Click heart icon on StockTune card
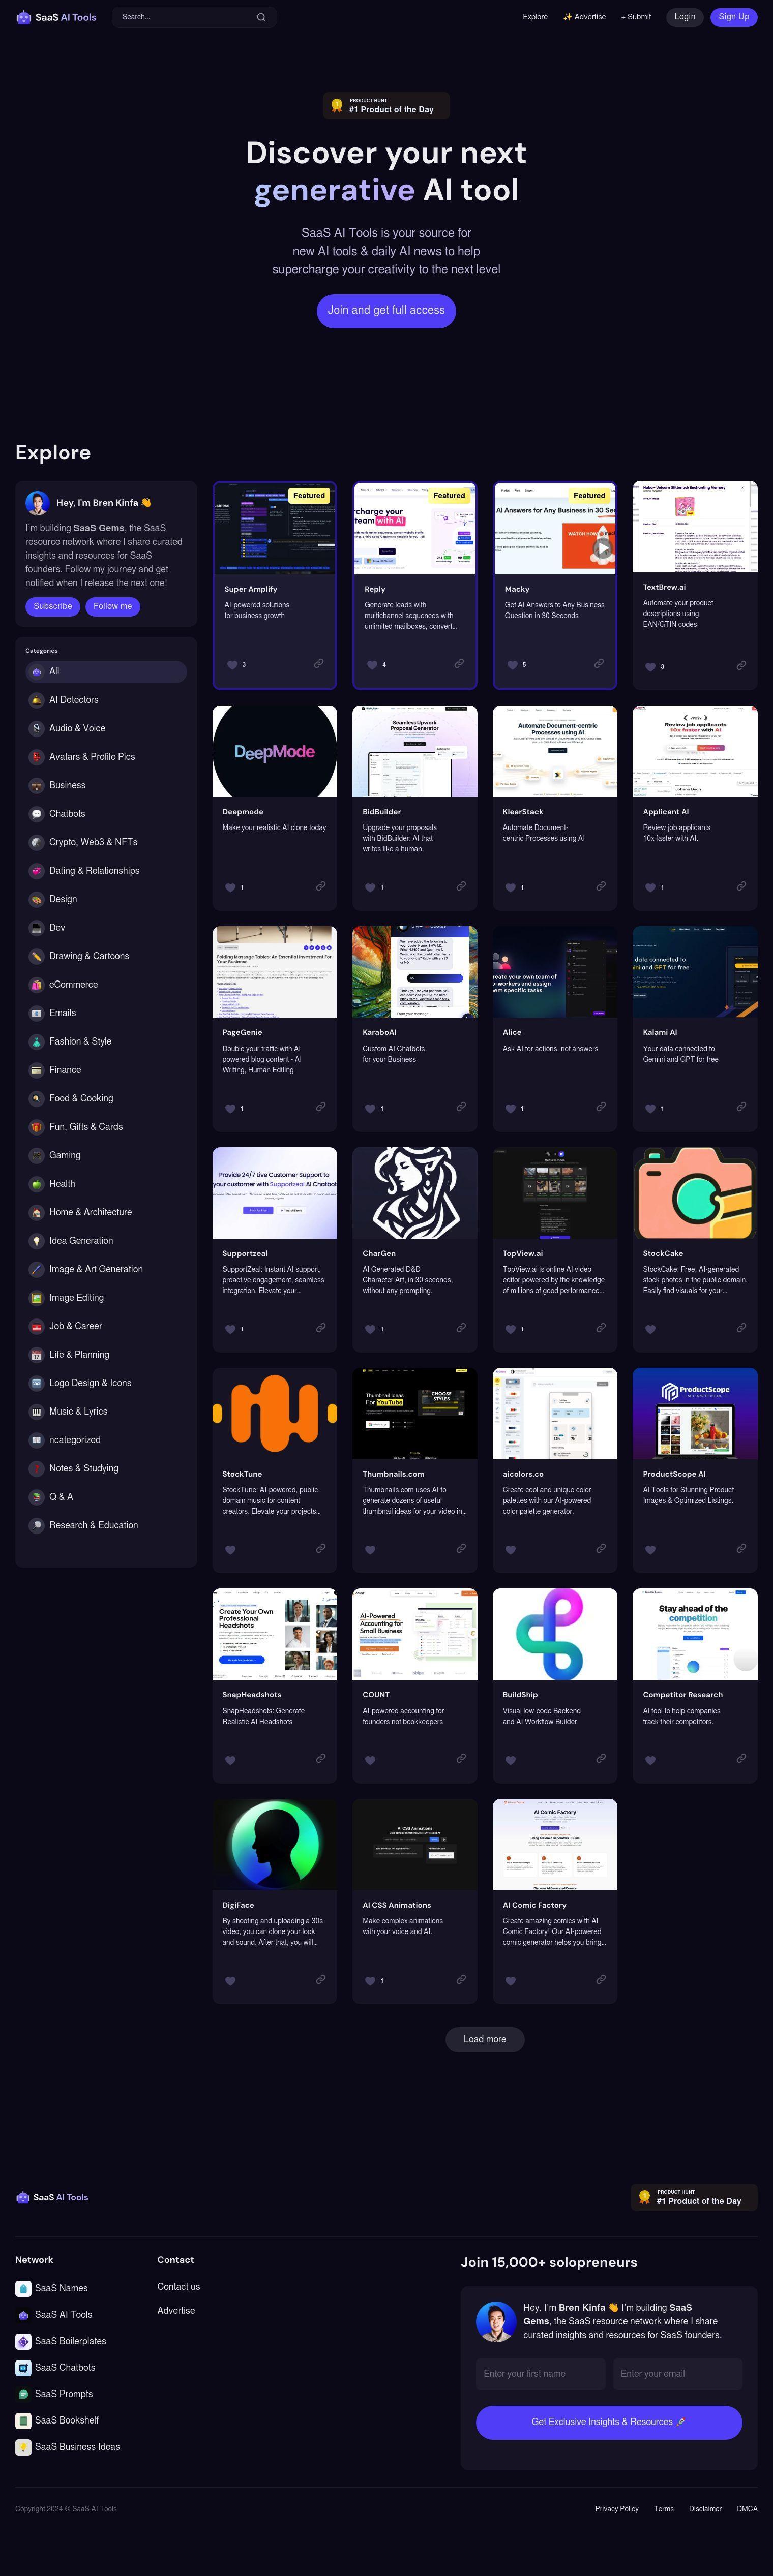Image resolution: width=773 pixels, height=2576 pixels. pyautogui.click(x=230, y=1551)
